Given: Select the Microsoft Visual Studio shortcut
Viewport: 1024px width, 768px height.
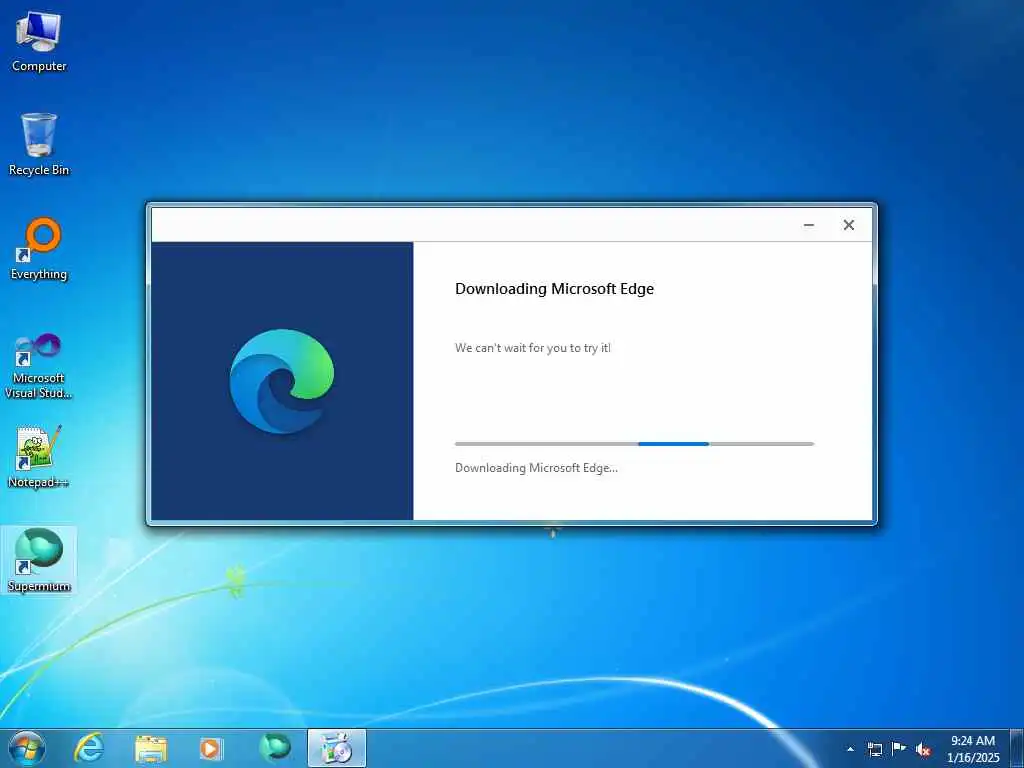Looking at the screenshot, I should pyautogui.click(x=39, y=366).
